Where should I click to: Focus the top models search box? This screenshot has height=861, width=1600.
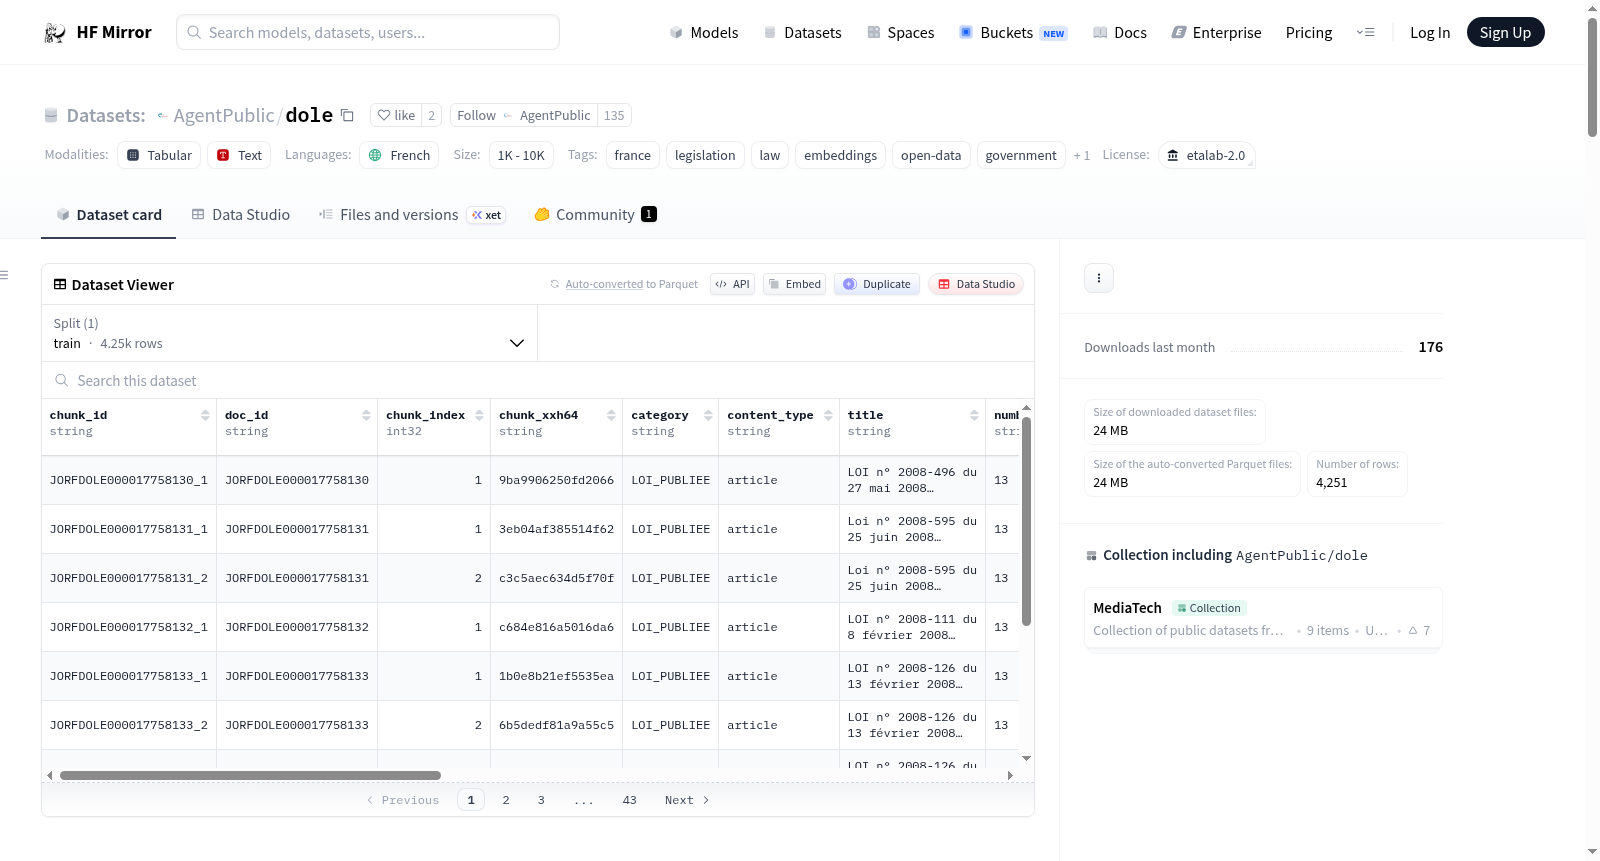point(368,32)
